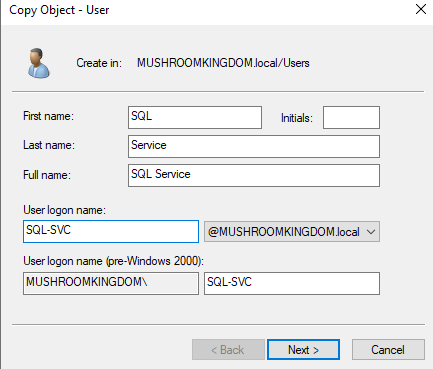Click the Create in: label

99,63
